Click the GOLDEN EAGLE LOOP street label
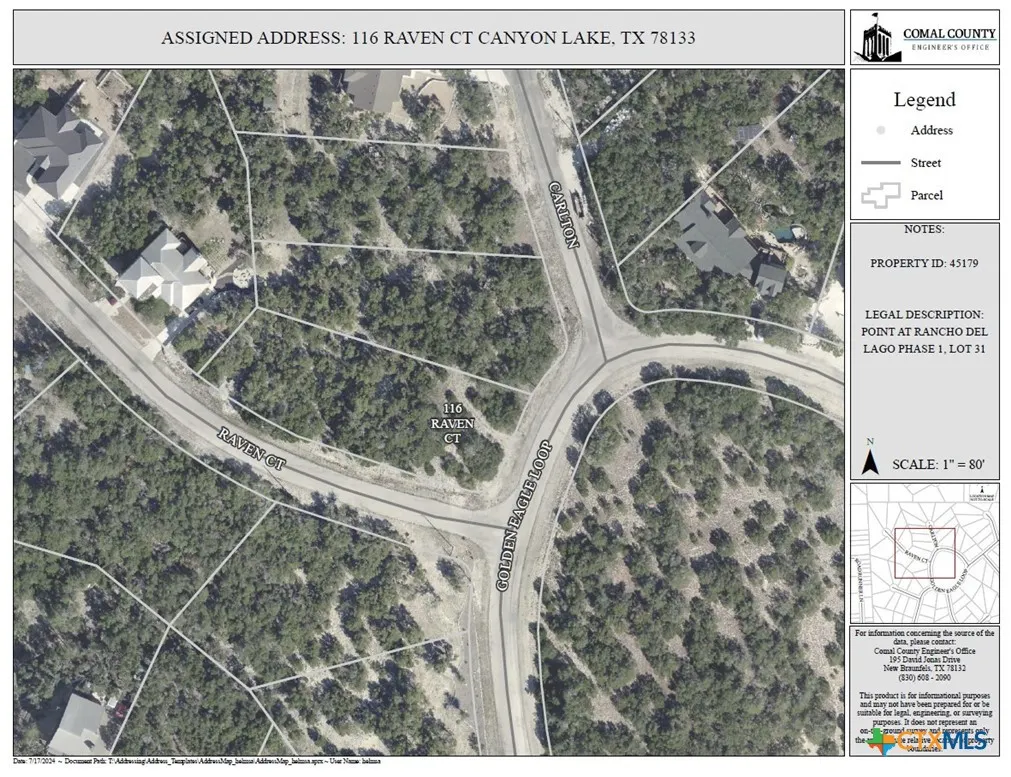This screenshot has height=777, width=1011. click(x=524, y=515)
